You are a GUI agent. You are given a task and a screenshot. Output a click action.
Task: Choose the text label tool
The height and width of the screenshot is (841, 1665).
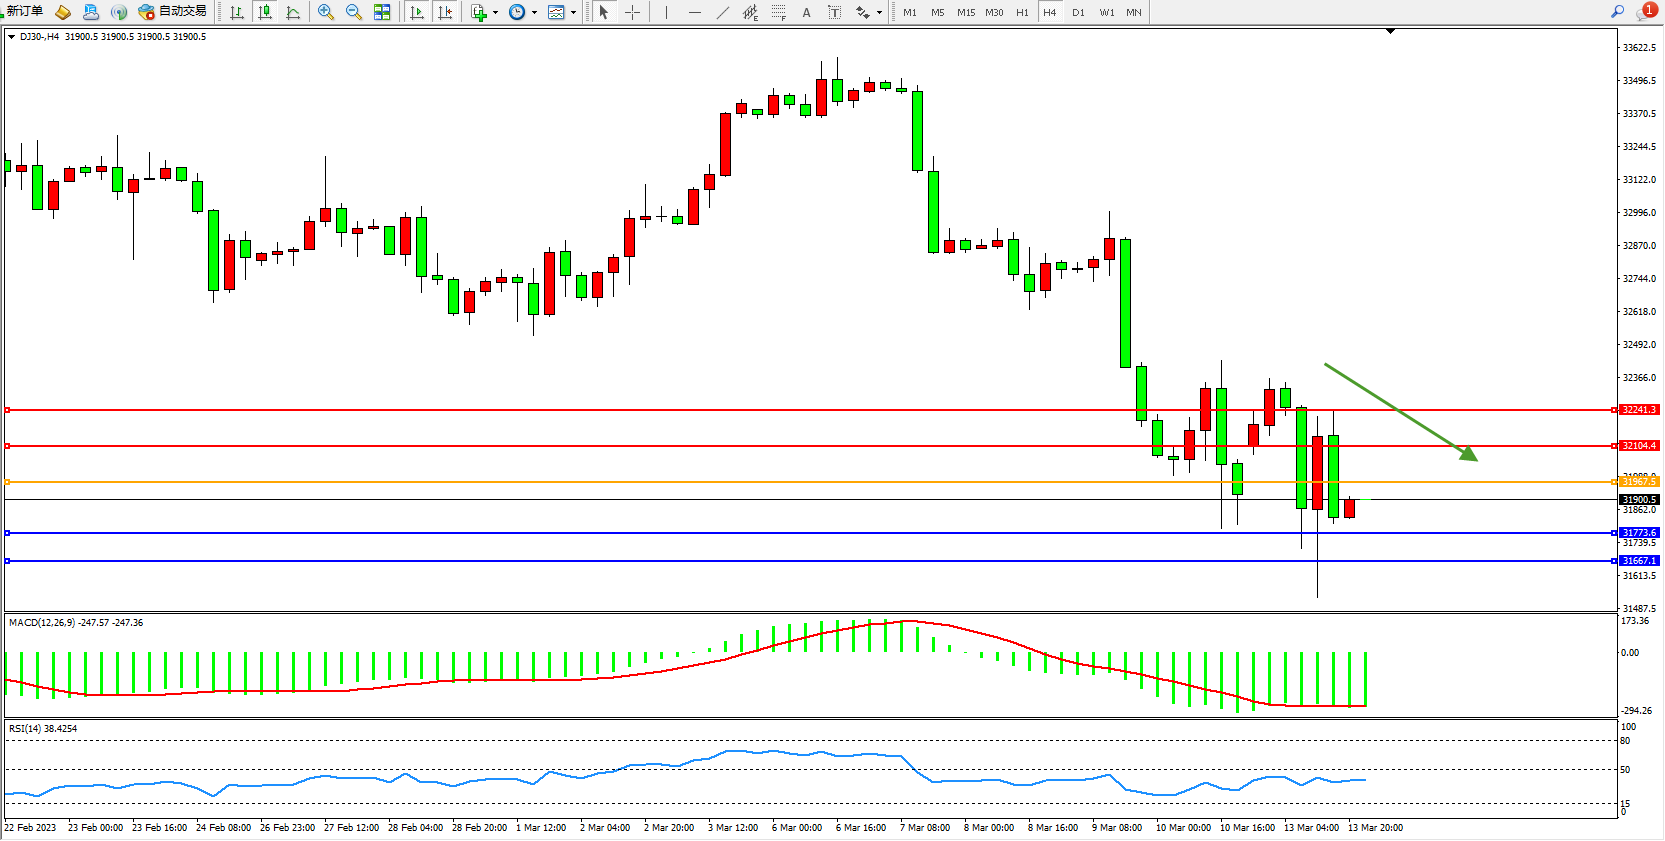[x=806, y=12]
